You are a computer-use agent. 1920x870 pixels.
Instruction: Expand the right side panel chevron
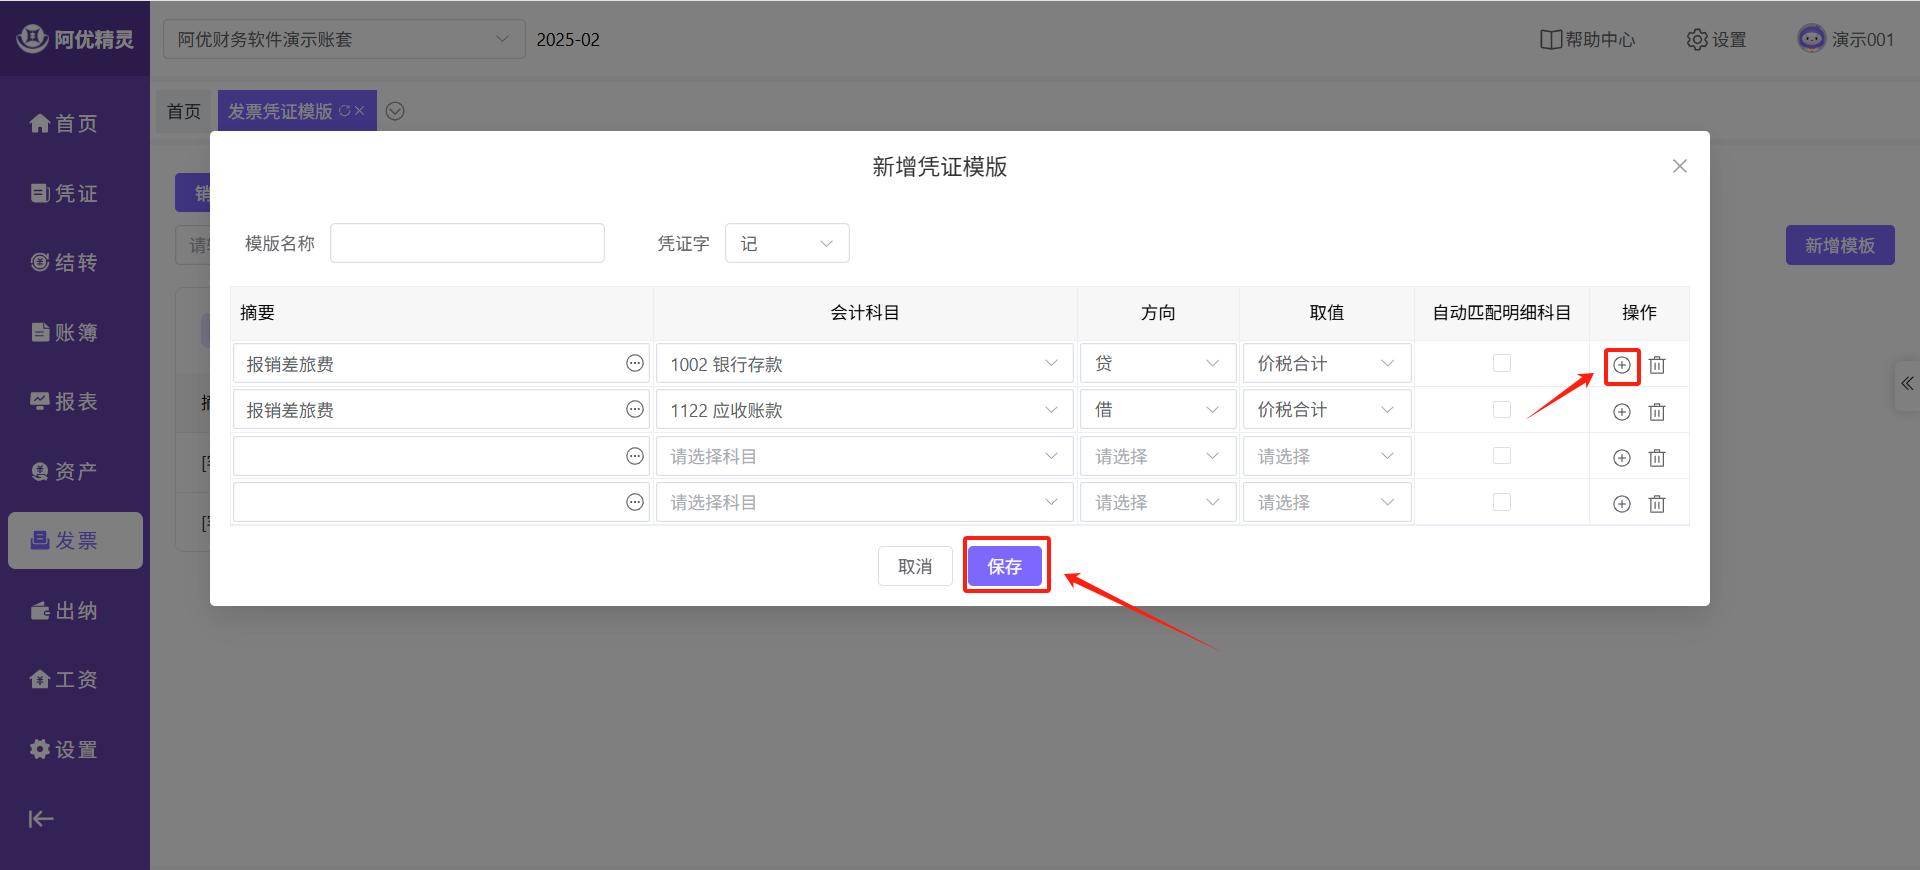tap(1907, 384)
